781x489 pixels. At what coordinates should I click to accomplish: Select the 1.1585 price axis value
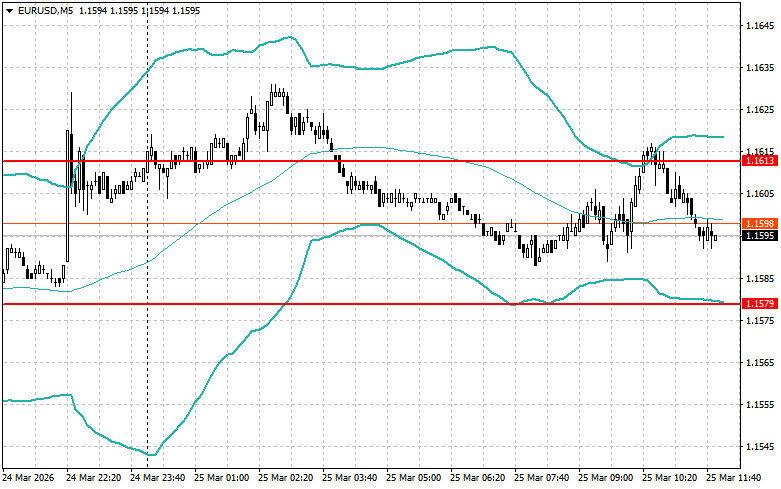click(x=760, y=278)
